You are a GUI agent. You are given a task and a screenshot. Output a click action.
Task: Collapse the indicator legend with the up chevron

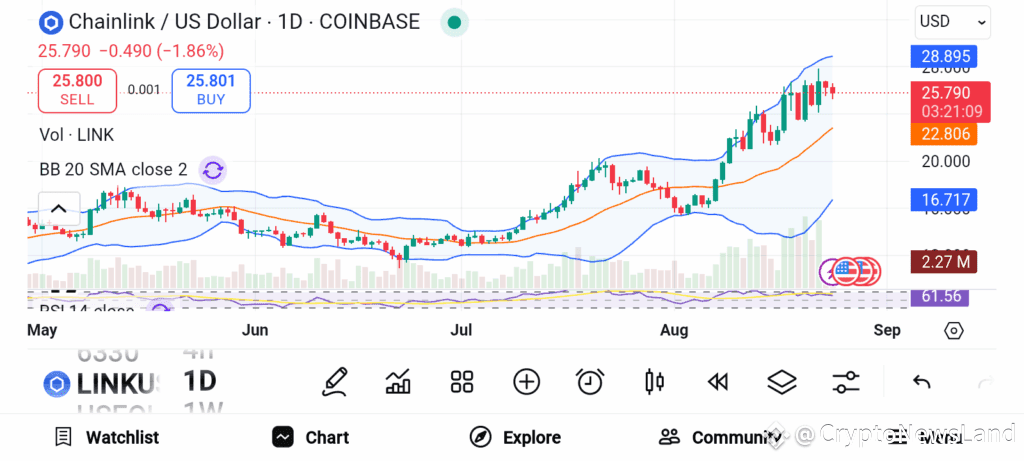[59, 209]
